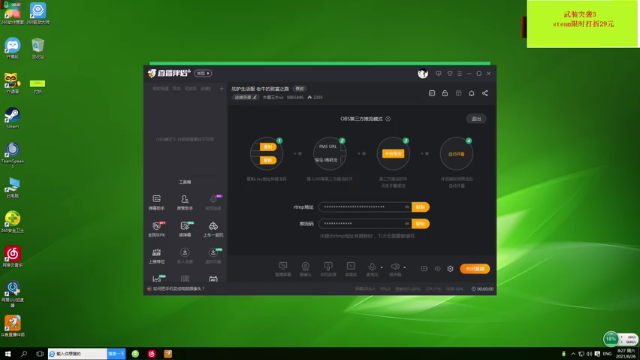The width and height of the screenshot is (640, 360).
Task: Open the 上车一起玩 car icon tool
Action: 213,229
